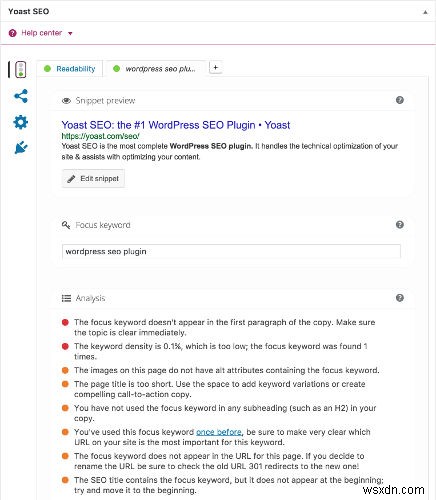Click the snippet URL https://yoast.com/seo/

[x=100, y=136]
